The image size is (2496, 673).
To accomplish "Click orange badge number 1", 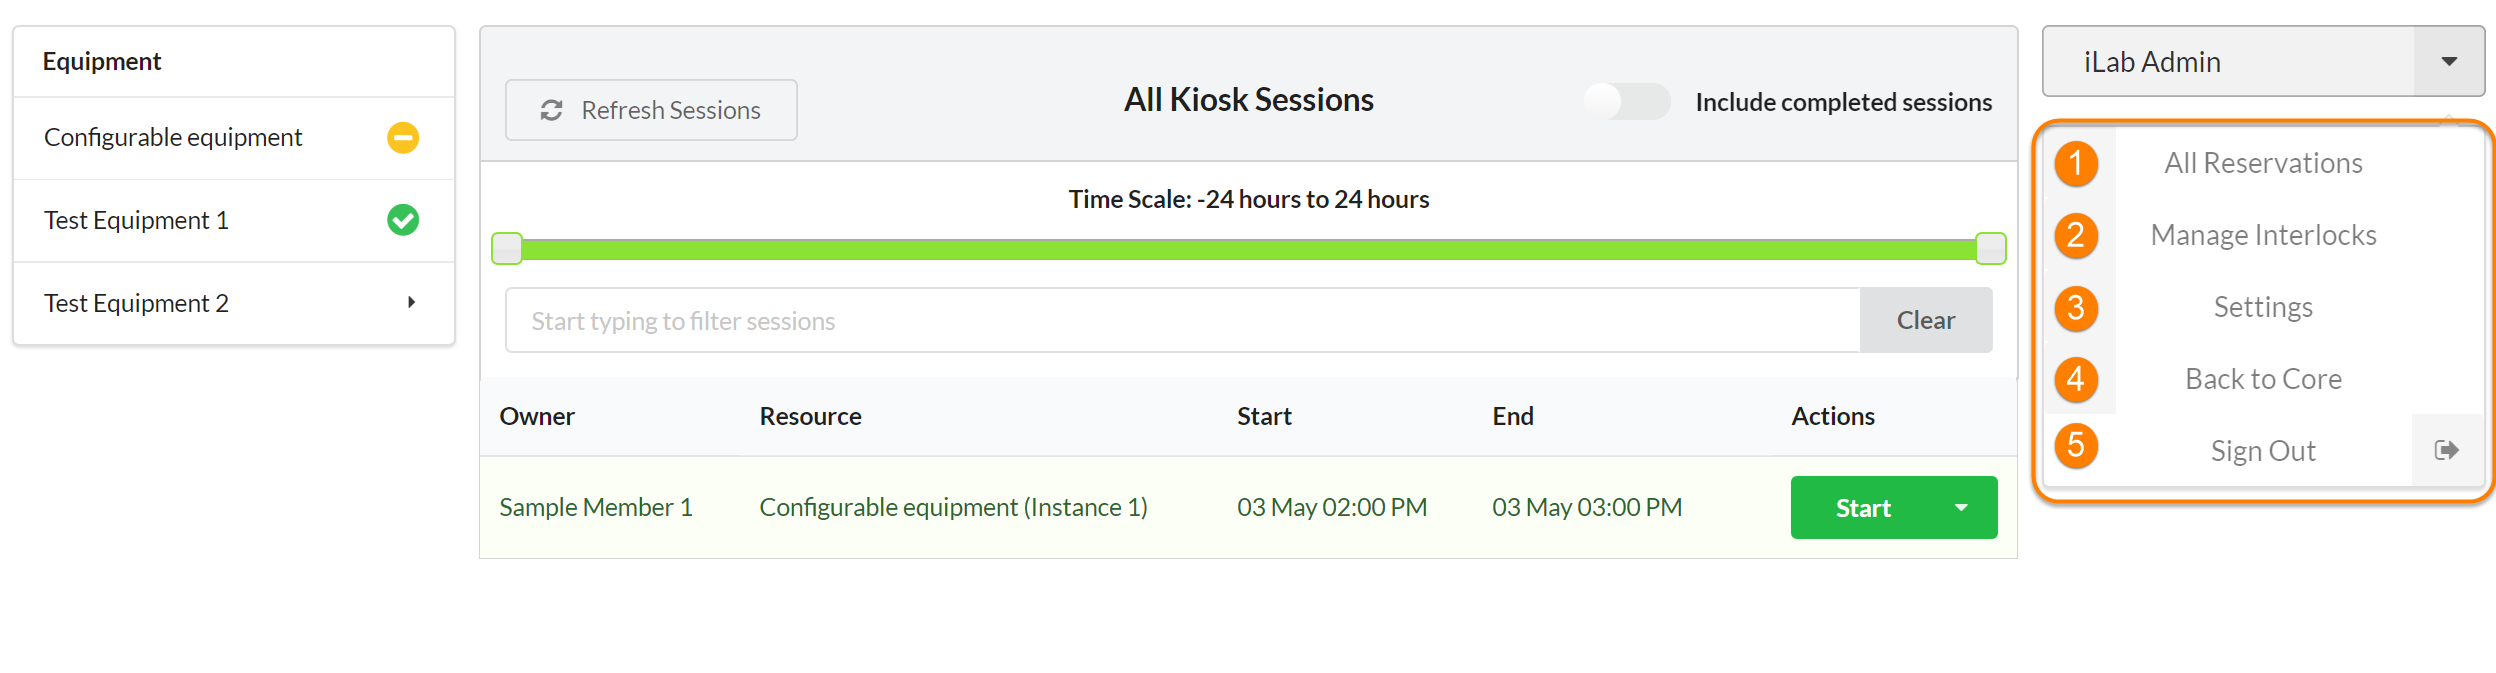I will pyautogui.click(x=2076, y=163).
